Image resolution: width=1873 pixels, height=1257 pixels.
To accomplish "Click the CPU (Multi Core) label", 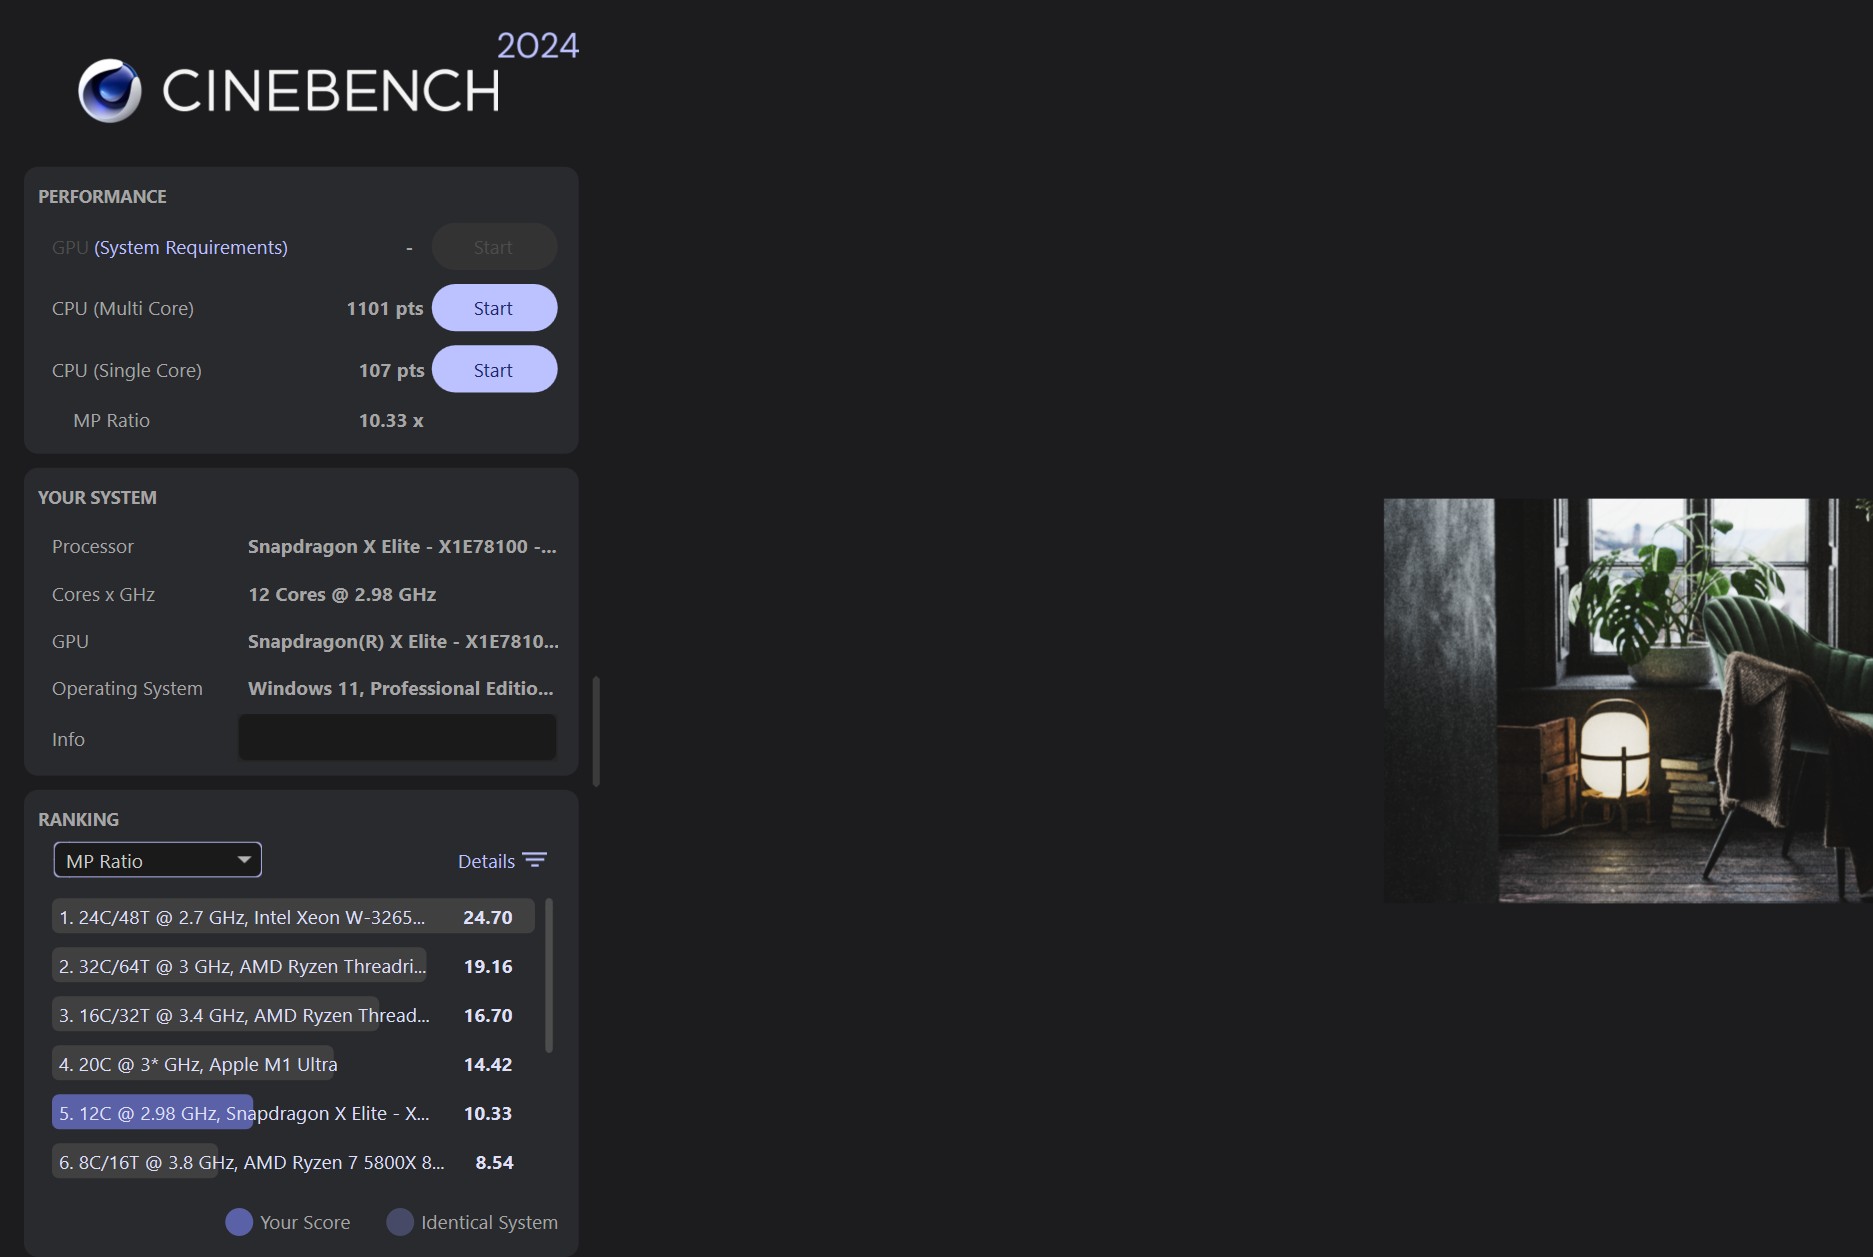I will [x=123, y=308].
